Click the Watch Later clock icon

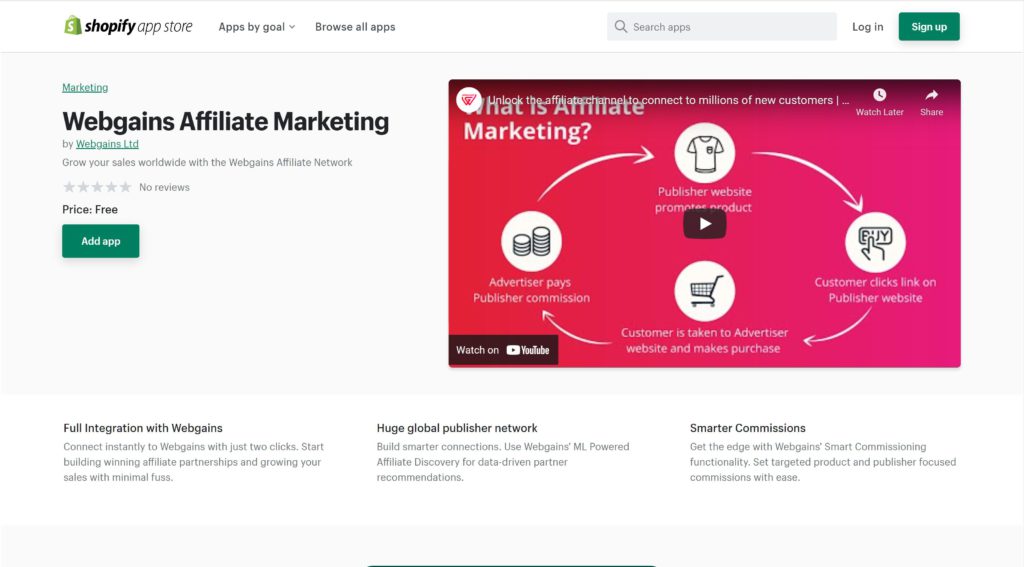[x=880, y=95]
